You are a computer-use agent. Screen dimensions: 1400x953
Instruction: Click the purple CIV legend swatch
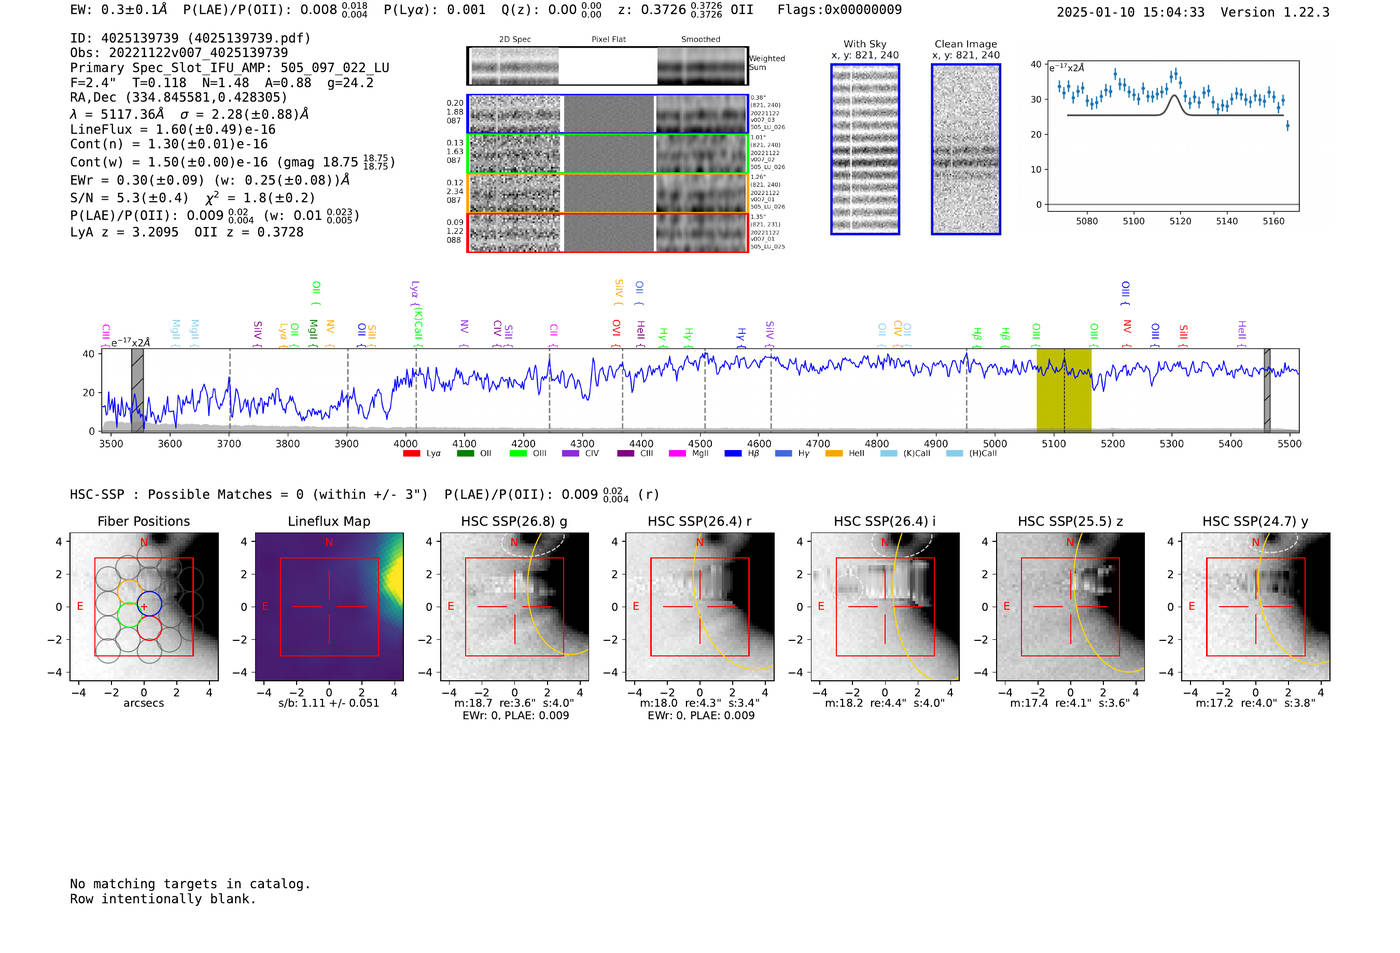pyautogui.click(x=571, y=454)
